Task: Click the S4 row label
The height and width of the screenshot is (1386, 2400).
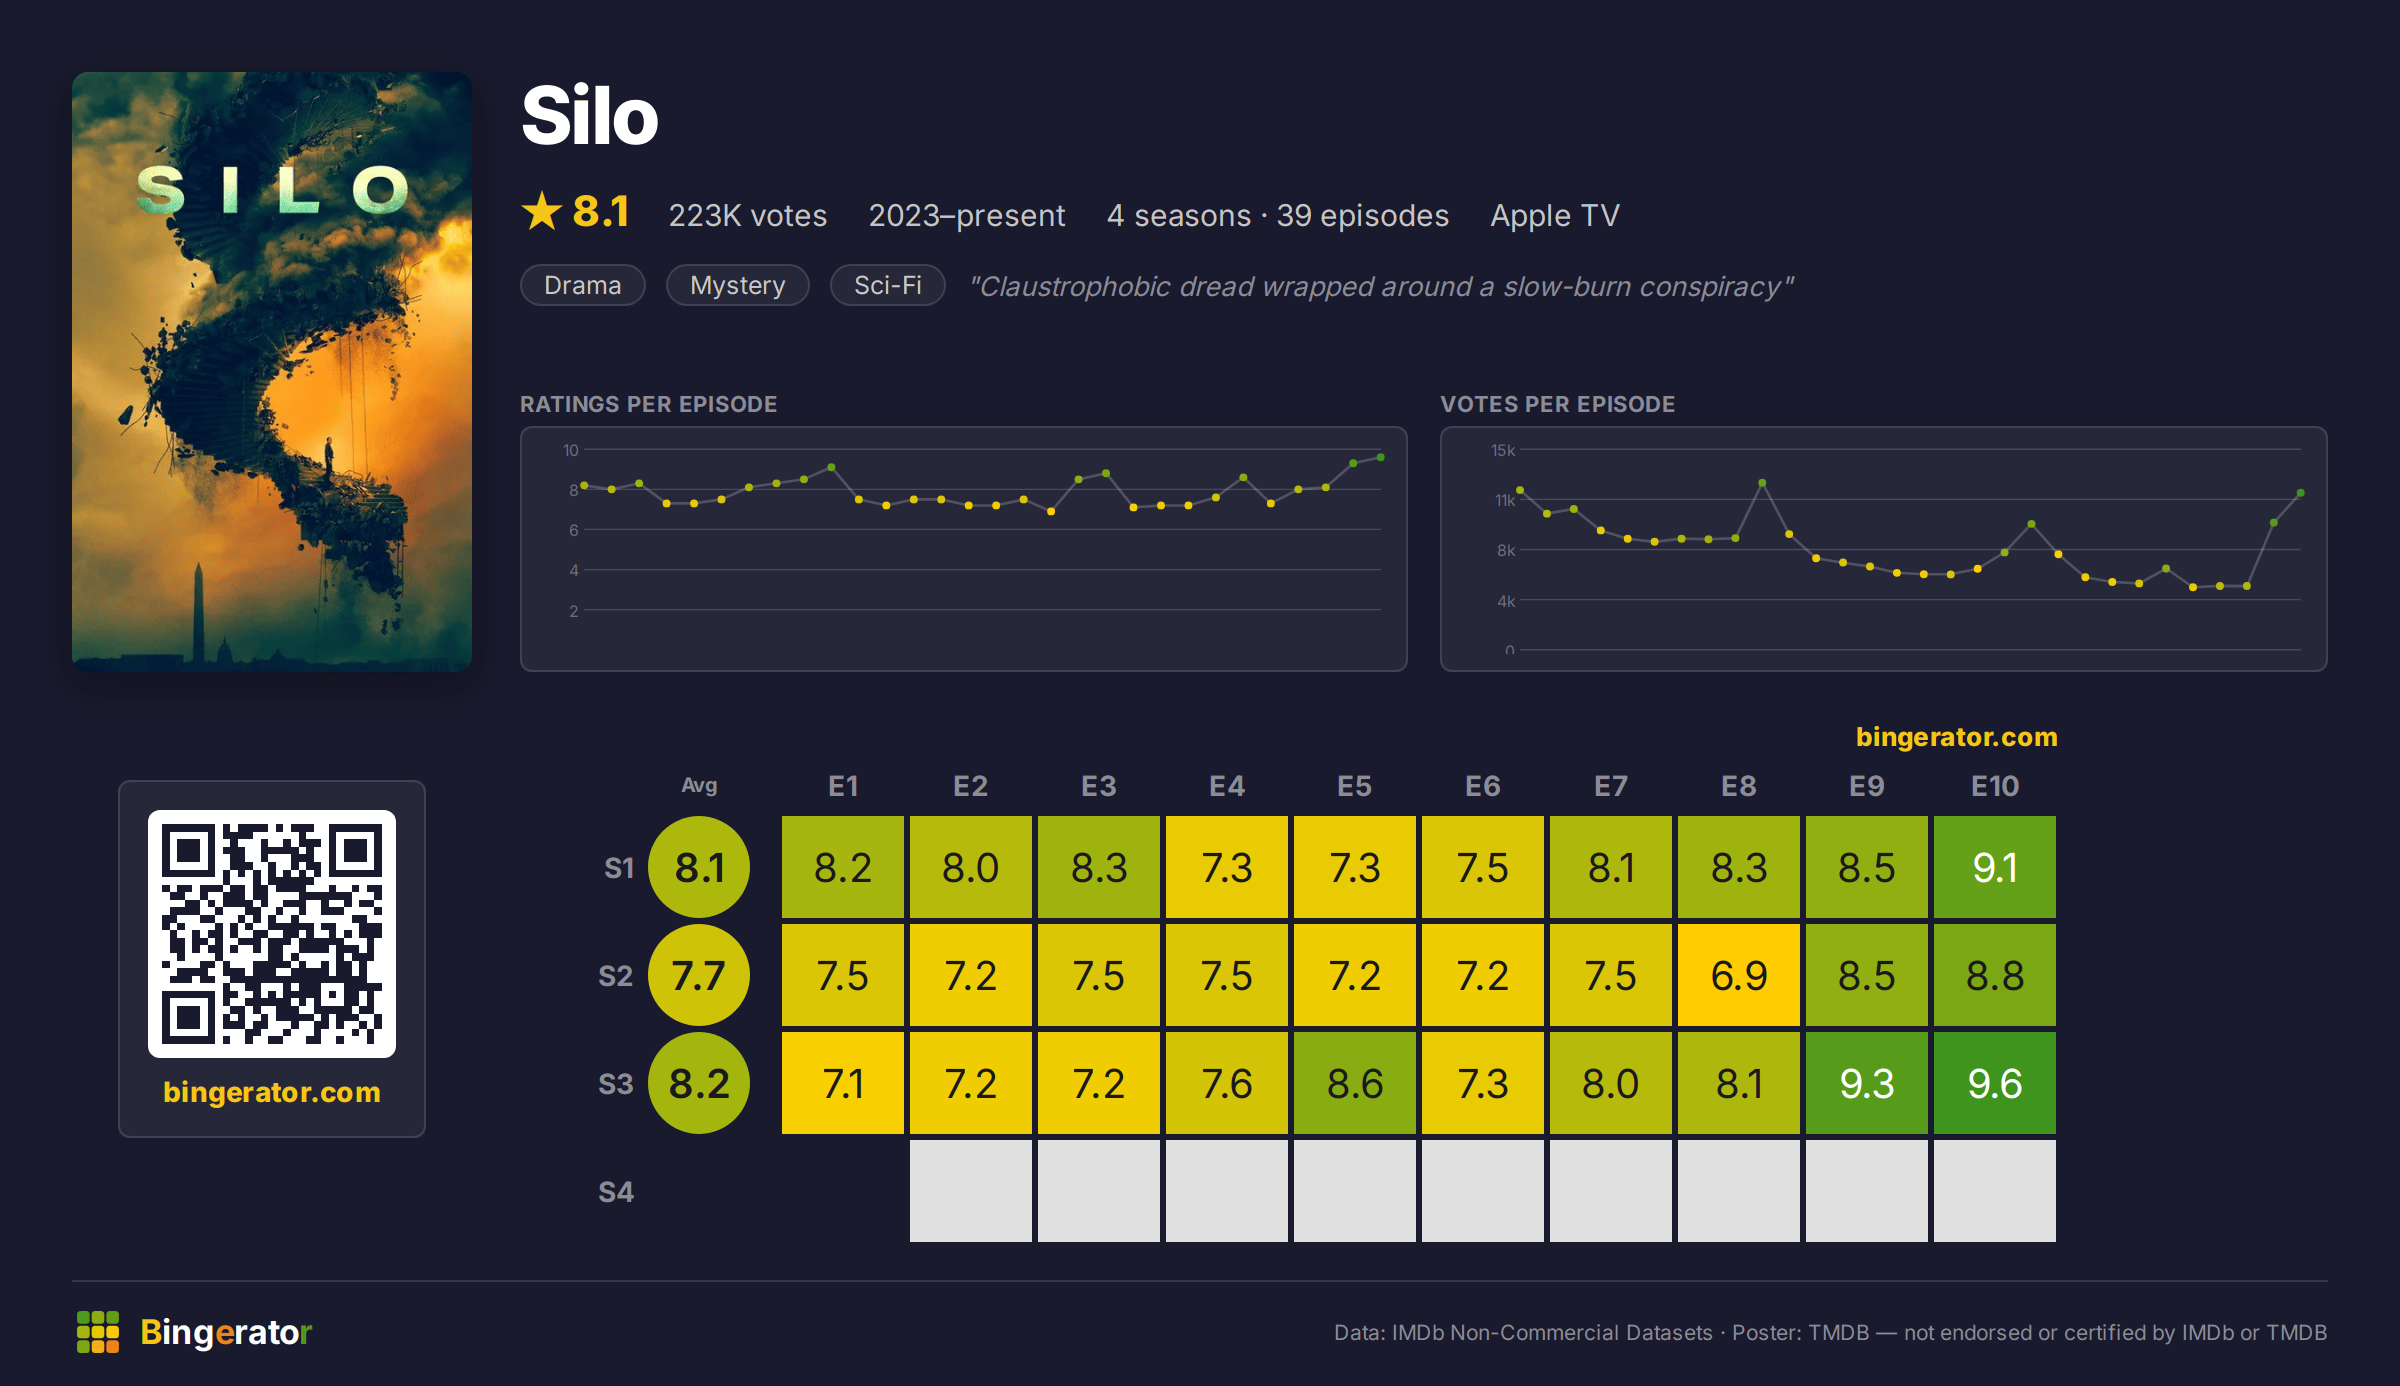Action: pos(616,1192)
